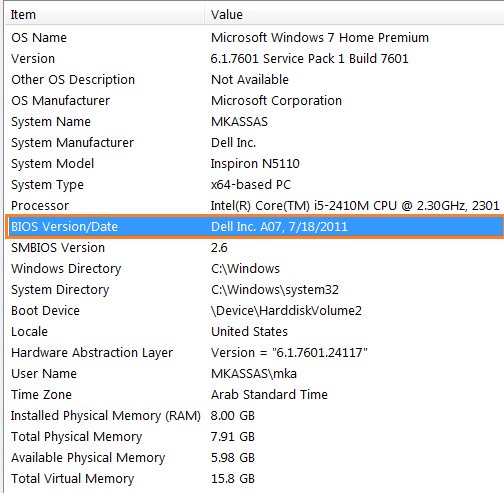Click the 15.8 GB value
This screenshot has width=504, height=493.
coord(233,479)
